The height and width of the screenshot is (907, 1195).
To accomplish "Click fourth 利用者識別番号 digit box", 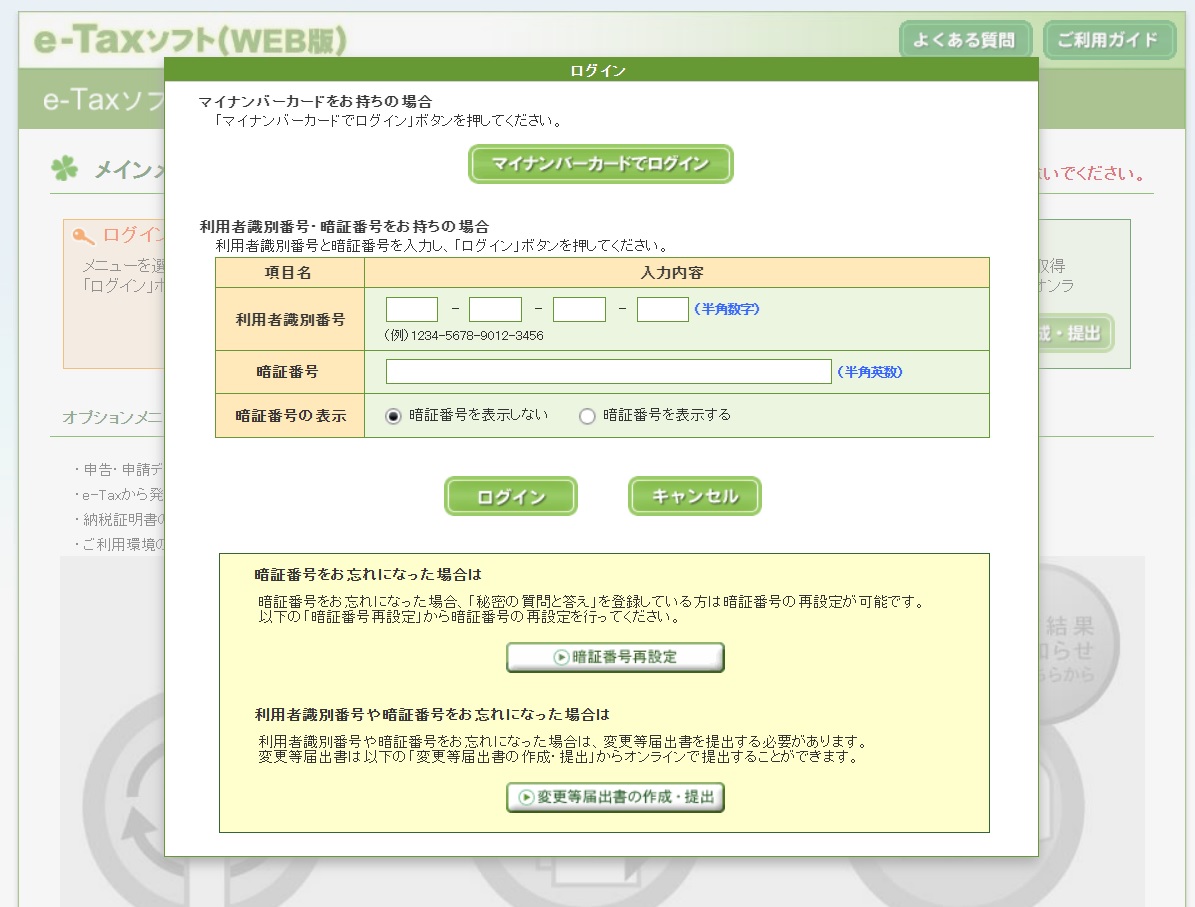I will 662,309.
